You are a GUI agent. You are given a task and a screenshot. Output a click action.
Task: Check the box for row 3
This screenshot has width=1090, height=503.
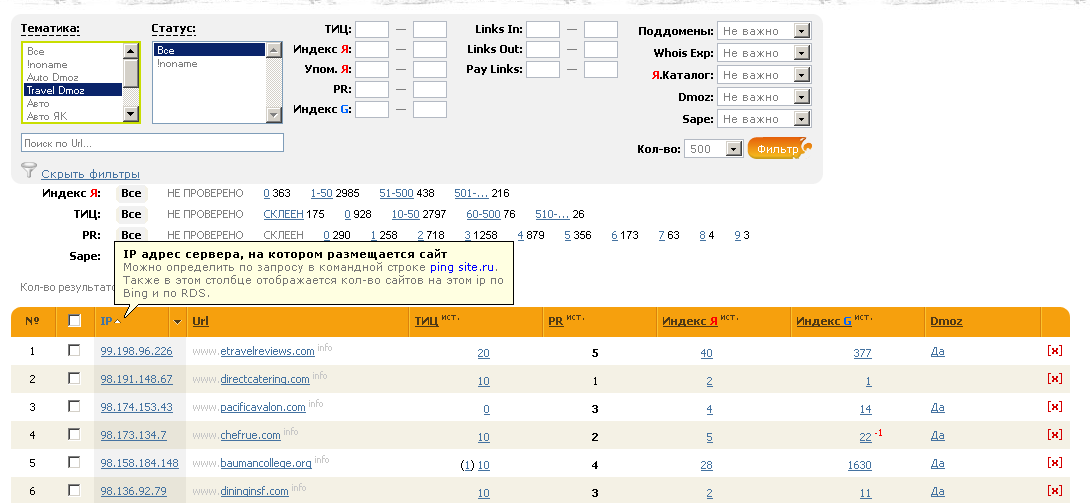[74, 406]
